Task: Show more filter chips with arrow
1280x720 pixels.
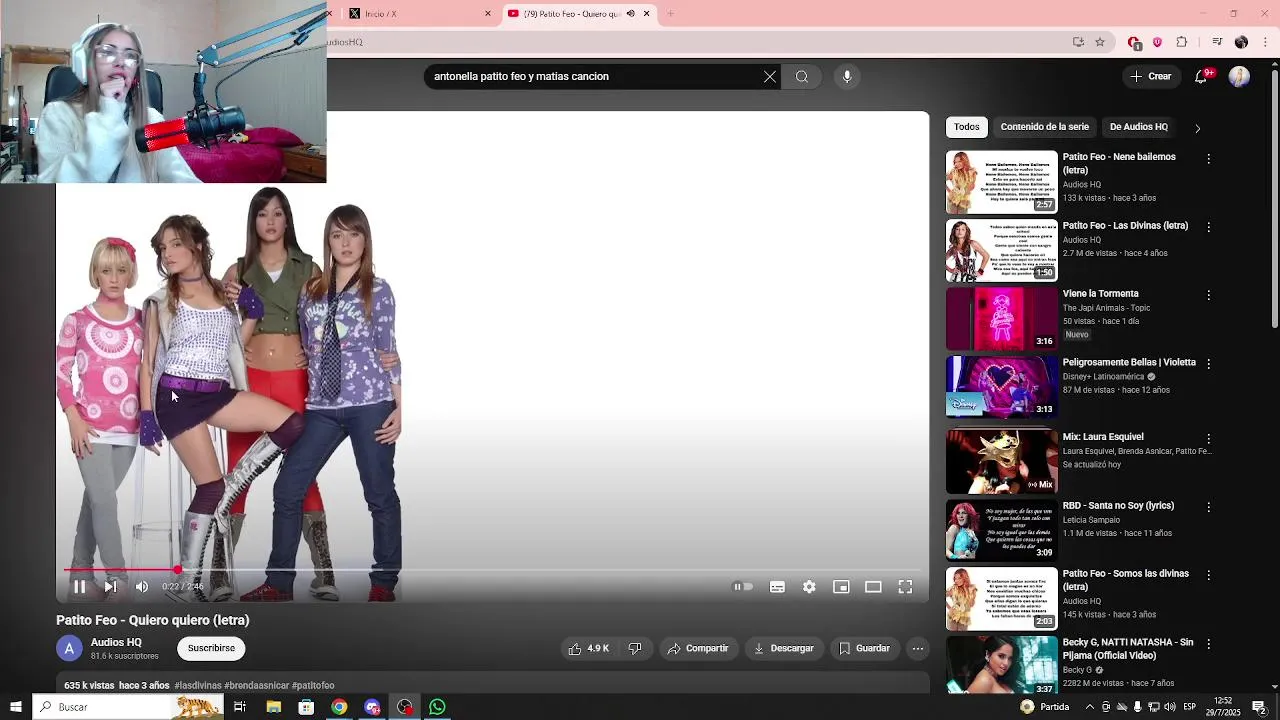Action: [1197, 128]
